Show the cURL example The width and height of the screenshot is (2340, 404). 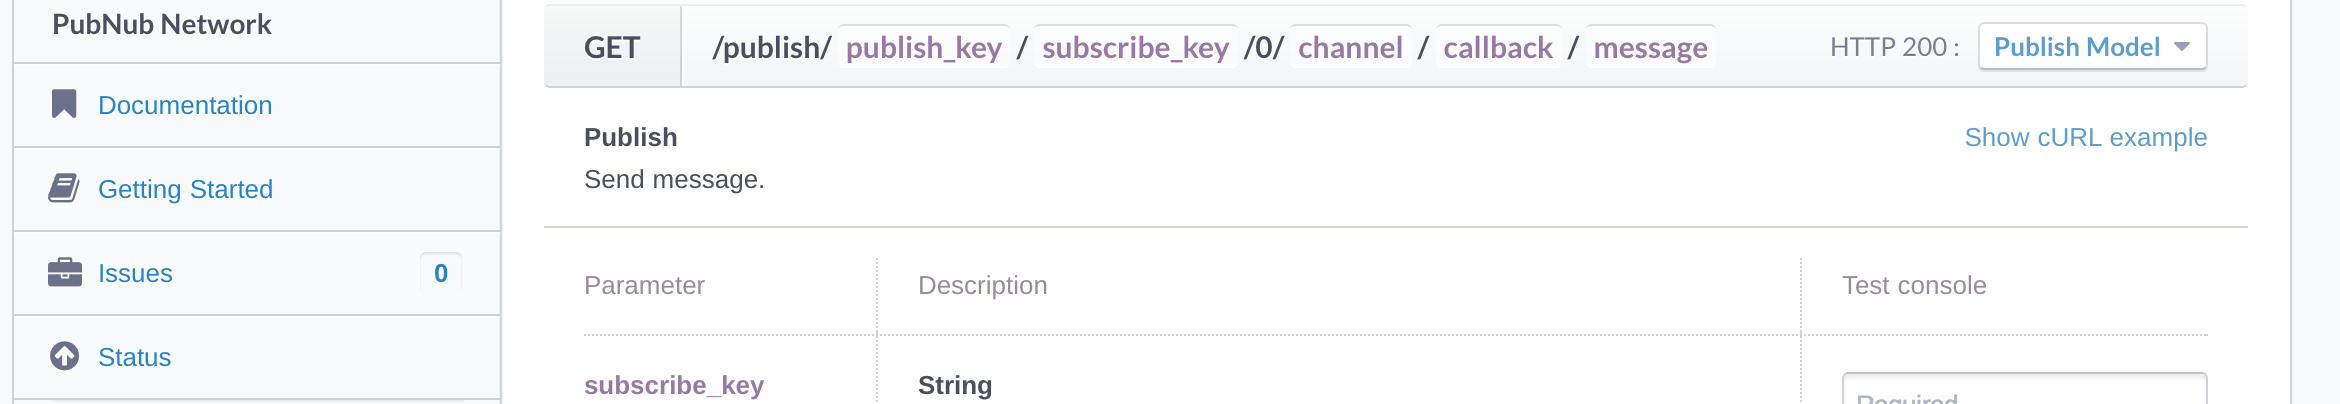point(2085,137)
